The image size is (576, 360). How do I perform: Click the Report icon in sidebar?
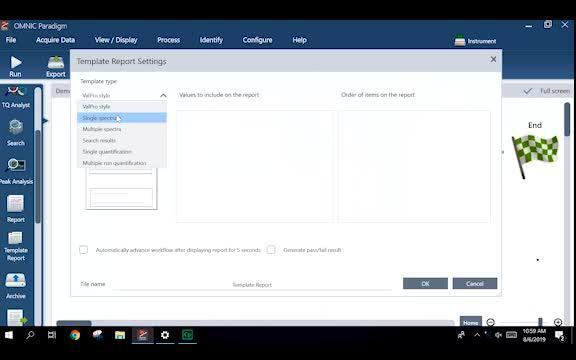(x=15, y=204)
